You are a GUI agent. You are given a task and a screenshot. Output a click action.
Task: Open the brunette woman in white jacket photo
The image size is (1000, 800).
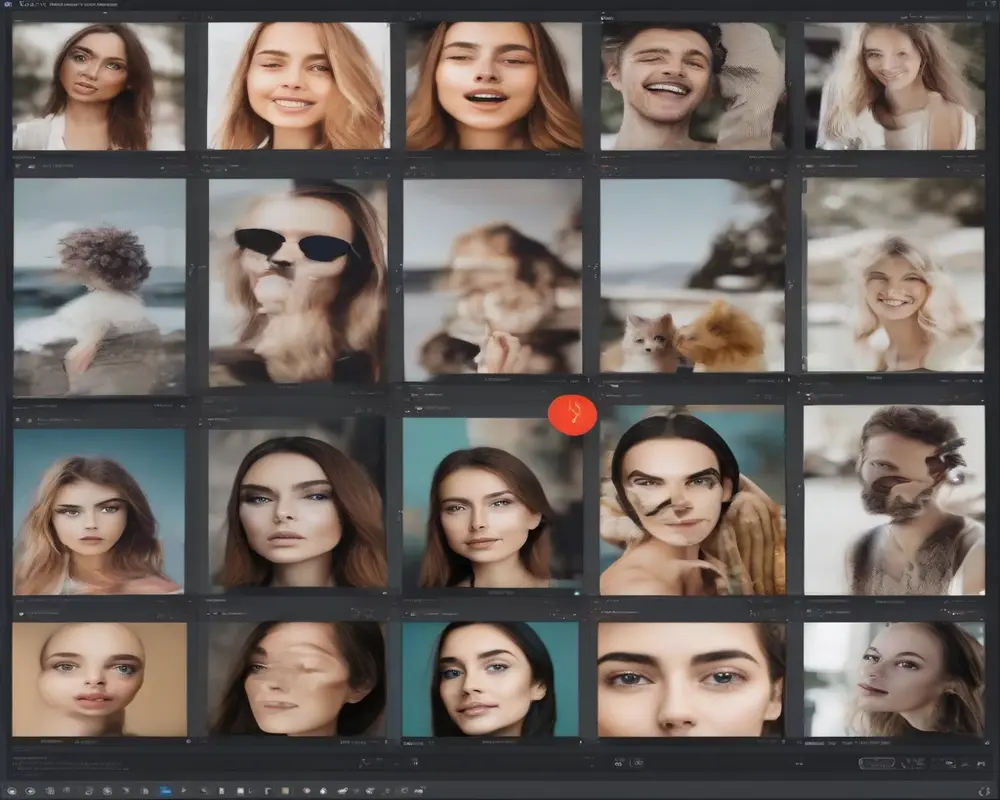pyautogui.click(x=99, y=87)
